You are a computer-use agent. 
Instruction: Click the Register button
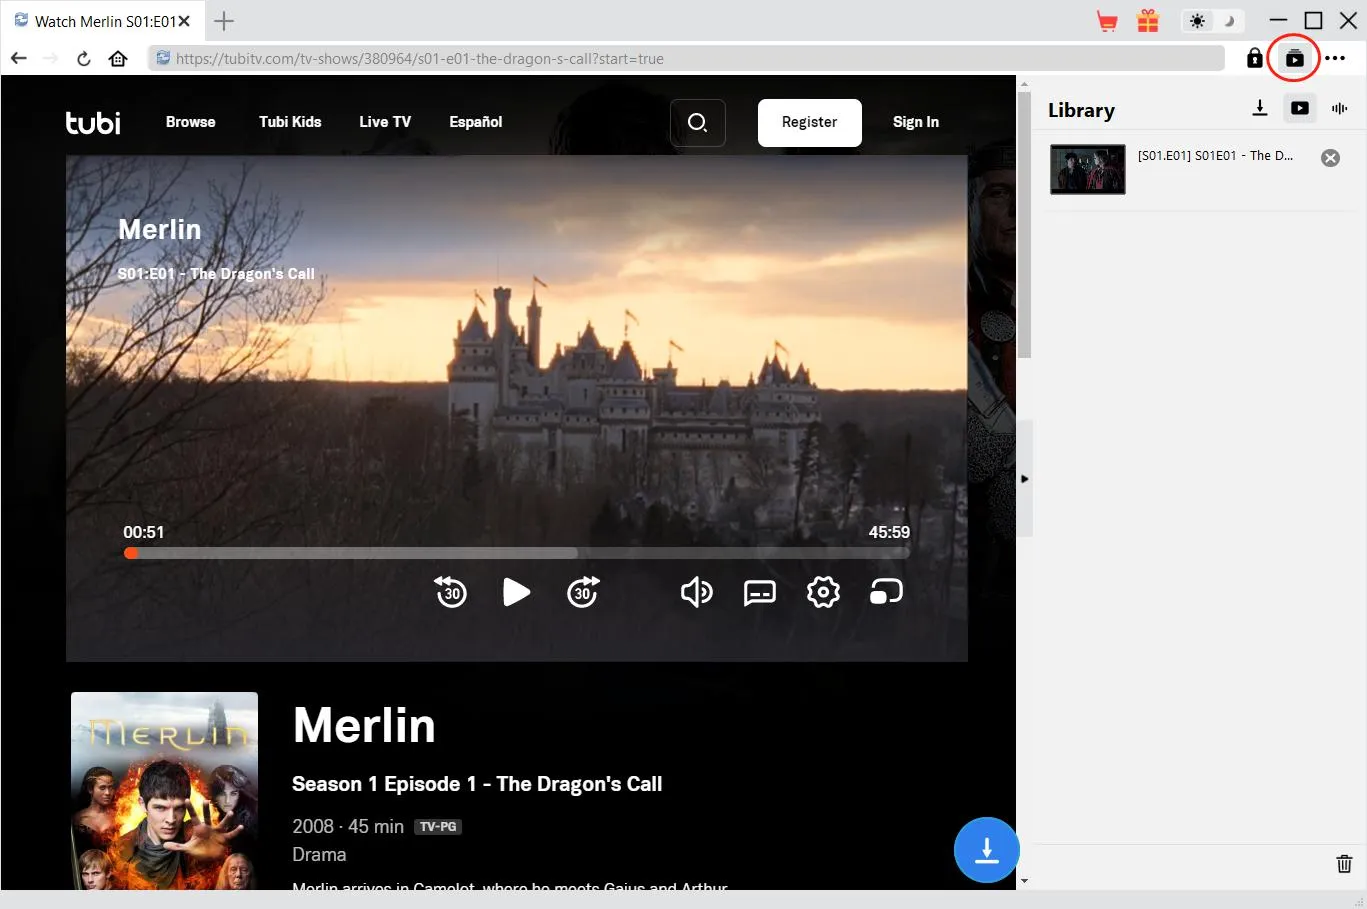tap(809, 122)
